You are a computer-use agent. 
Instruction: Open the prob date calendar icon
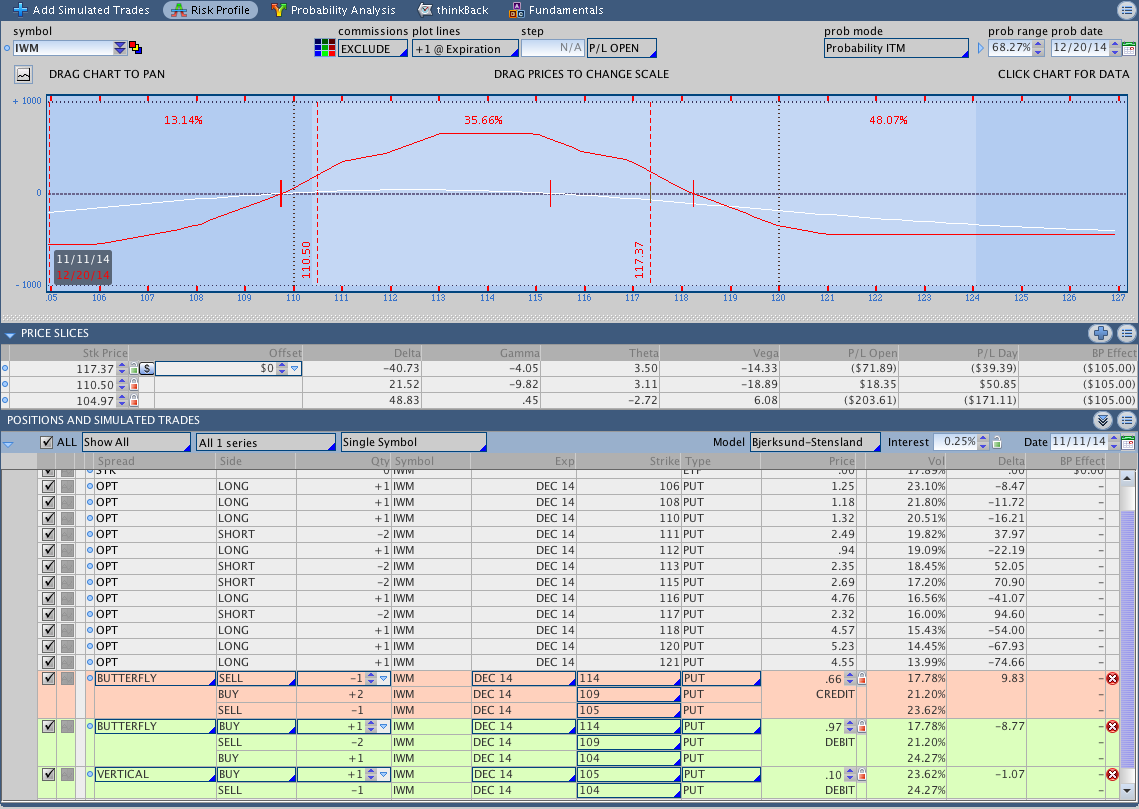tap(1129, 49)
